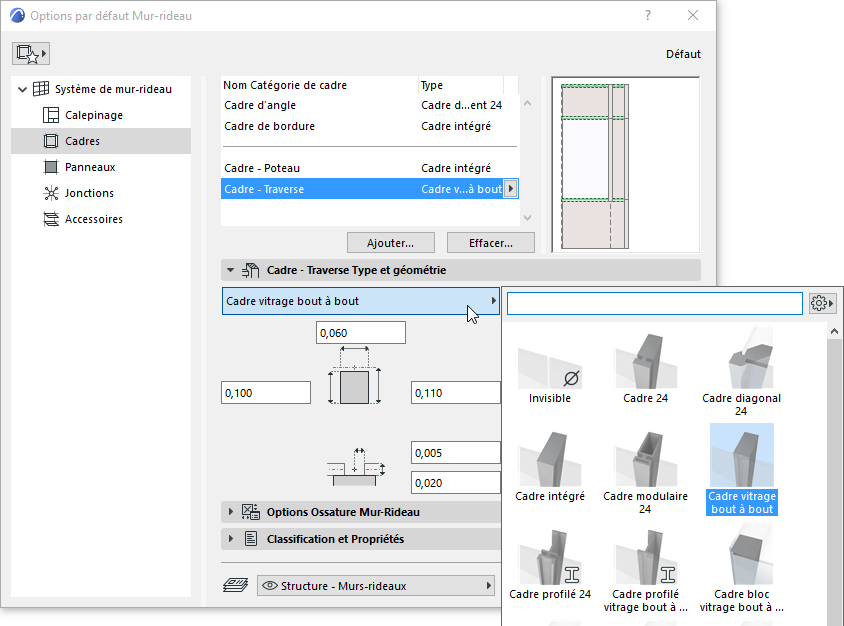Select the Accessoires icon in sidebar
The height and width of the screenshot is (626, 844).
[52, 219]
